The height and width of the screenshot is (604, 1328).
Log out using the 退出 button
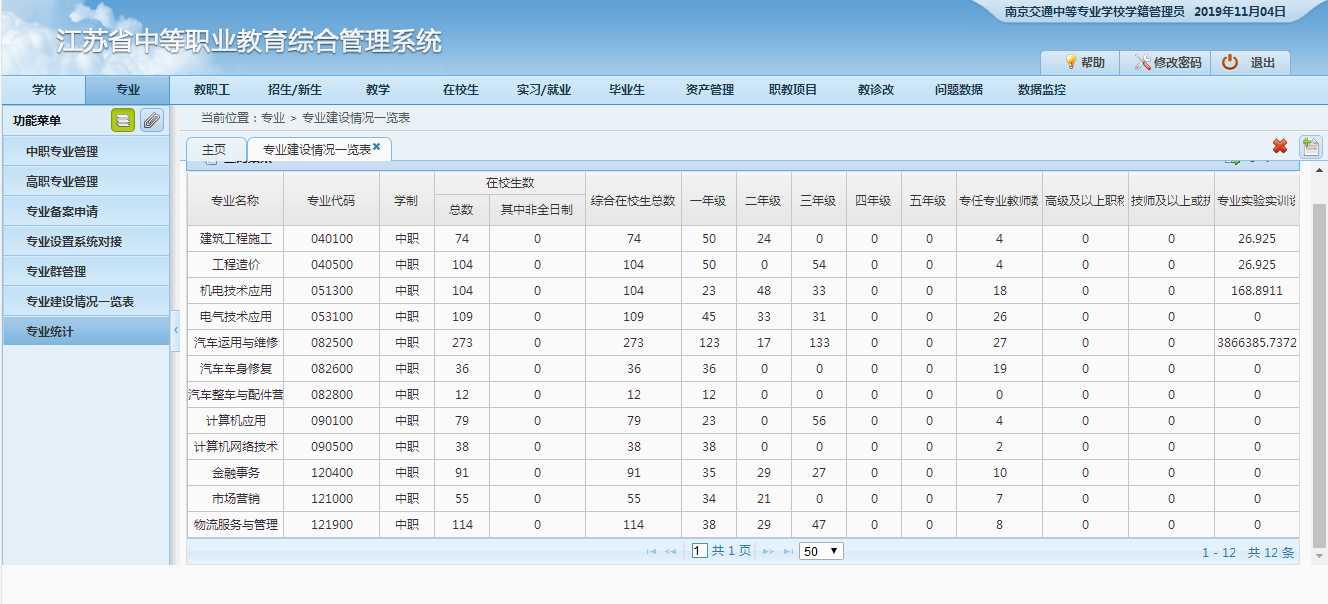pos(1250,62)
